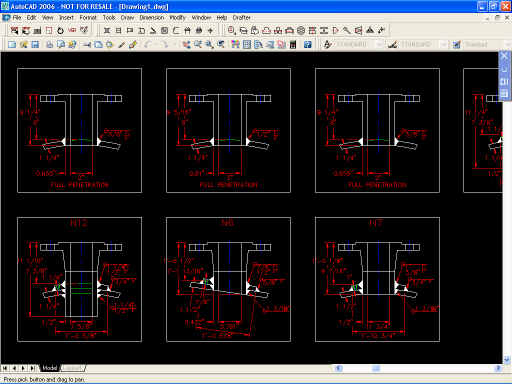Open the table style Standard dropdown

point(507,44)
